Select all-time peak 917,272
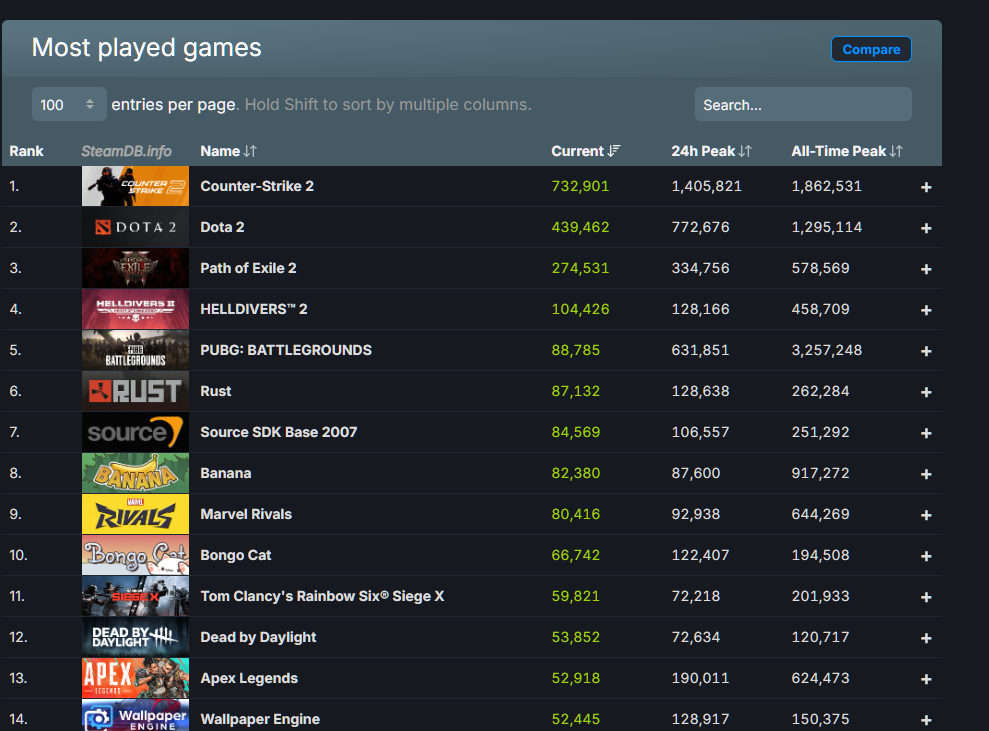 coord(820,473)
